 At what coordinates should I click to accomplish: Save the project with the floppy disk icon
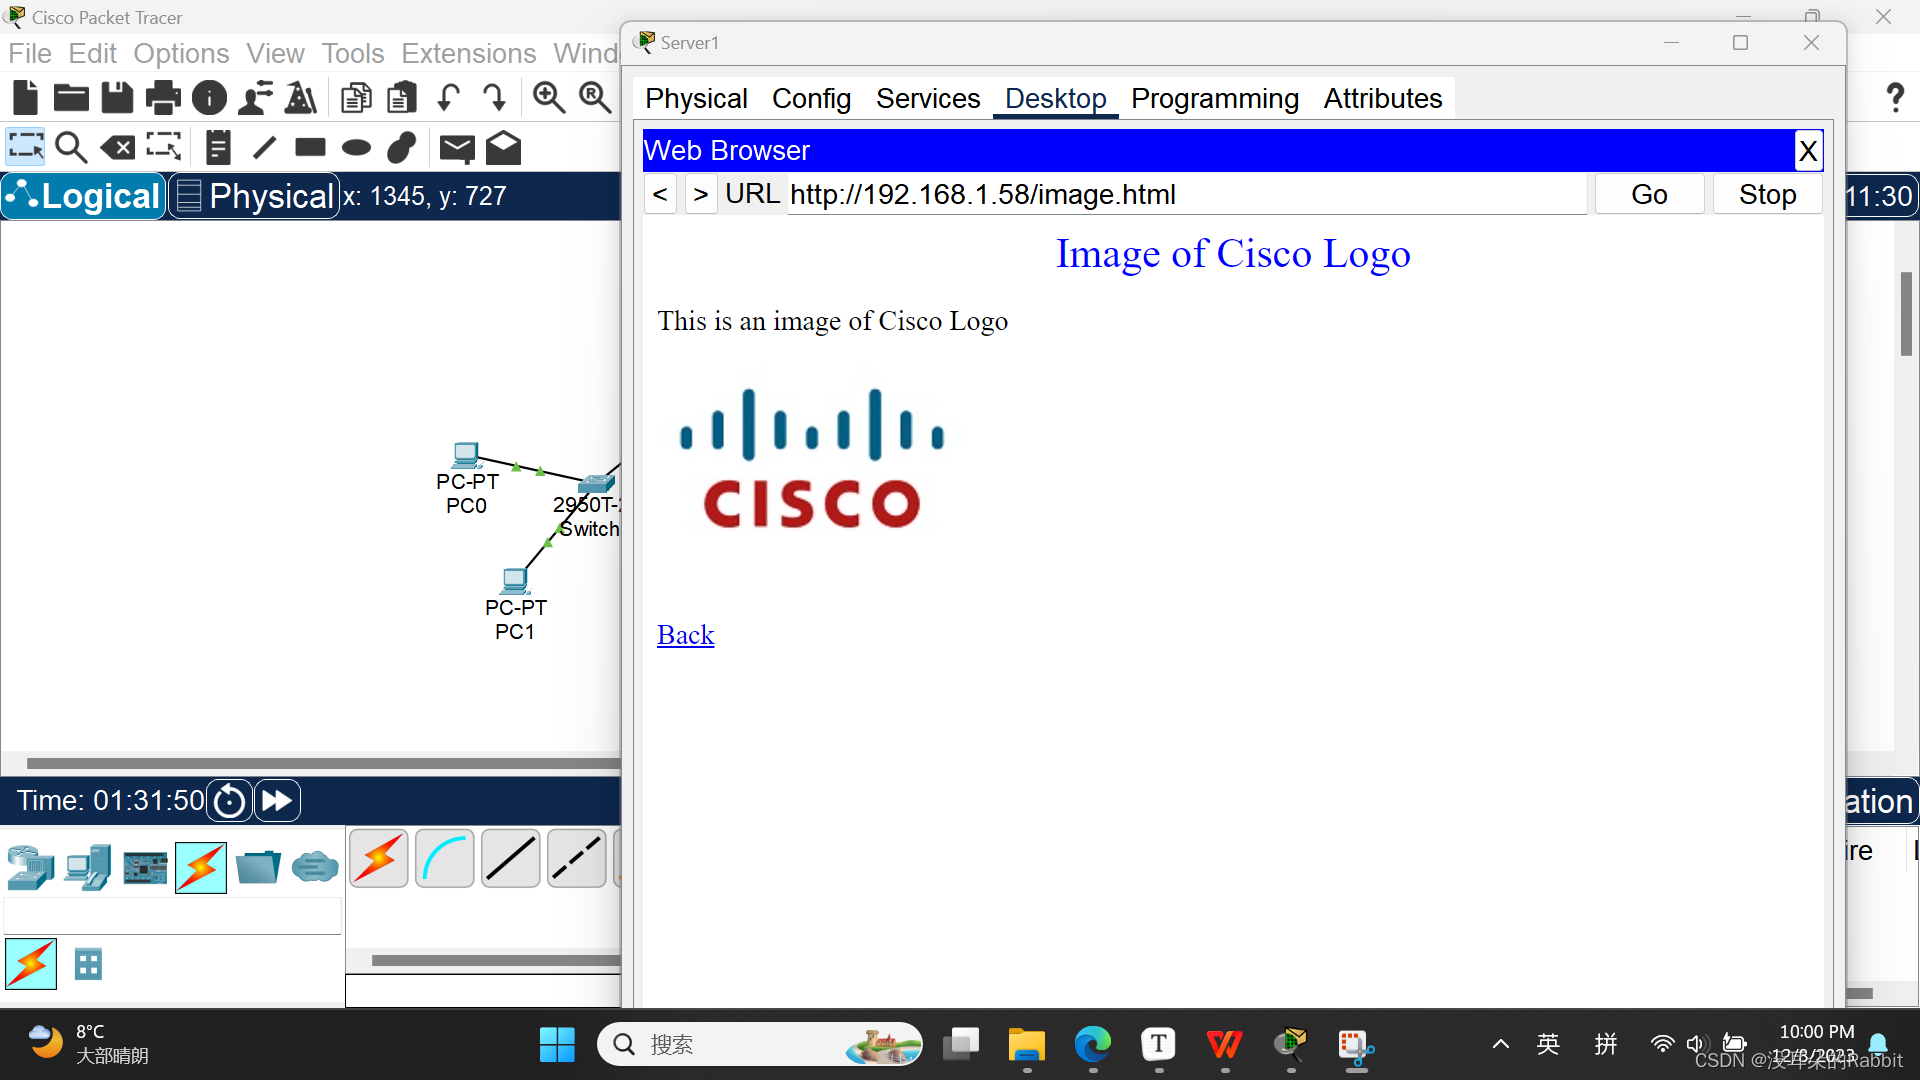[117, 97]
